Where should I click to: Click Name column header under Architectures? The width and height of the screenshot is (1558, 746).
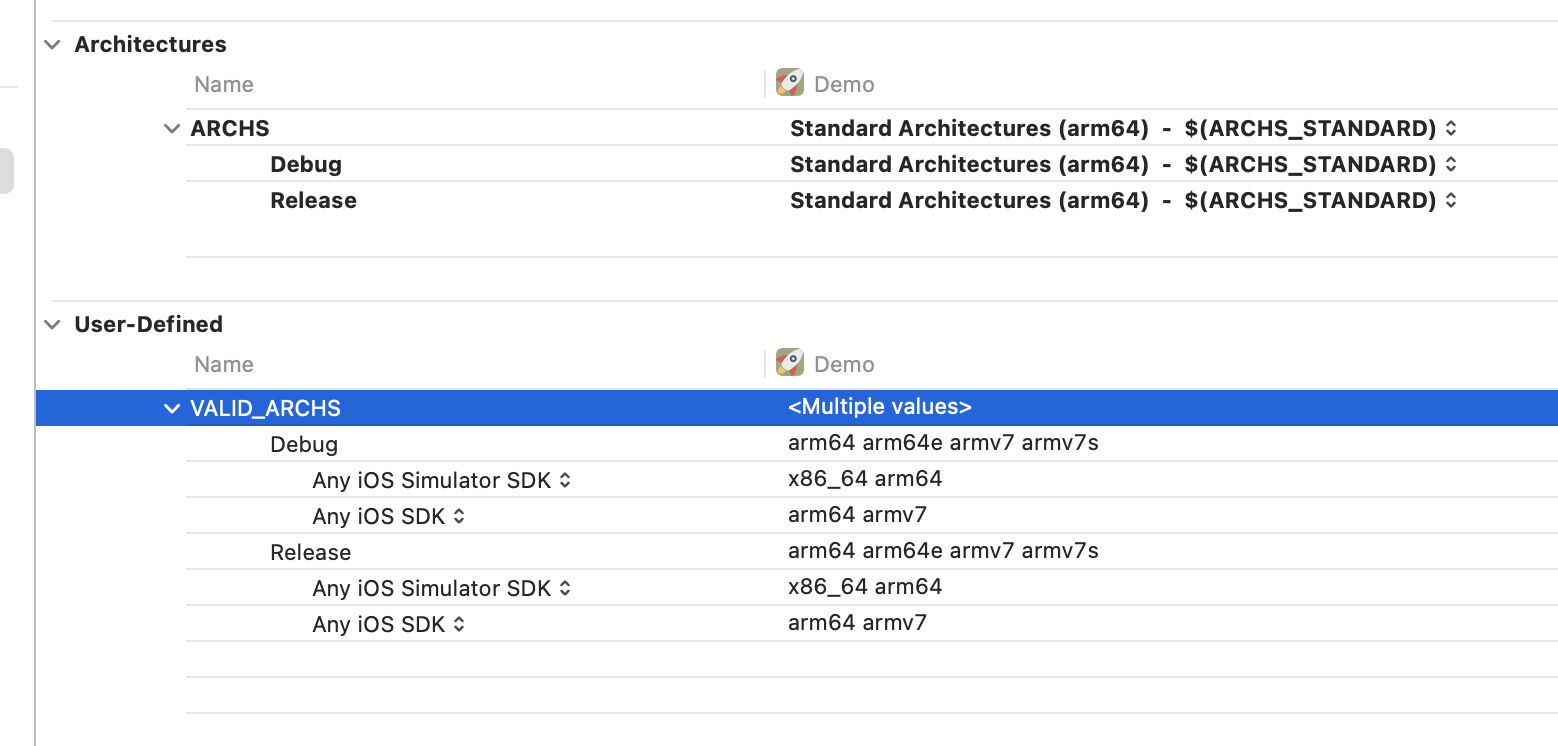(x=224, y=85)
